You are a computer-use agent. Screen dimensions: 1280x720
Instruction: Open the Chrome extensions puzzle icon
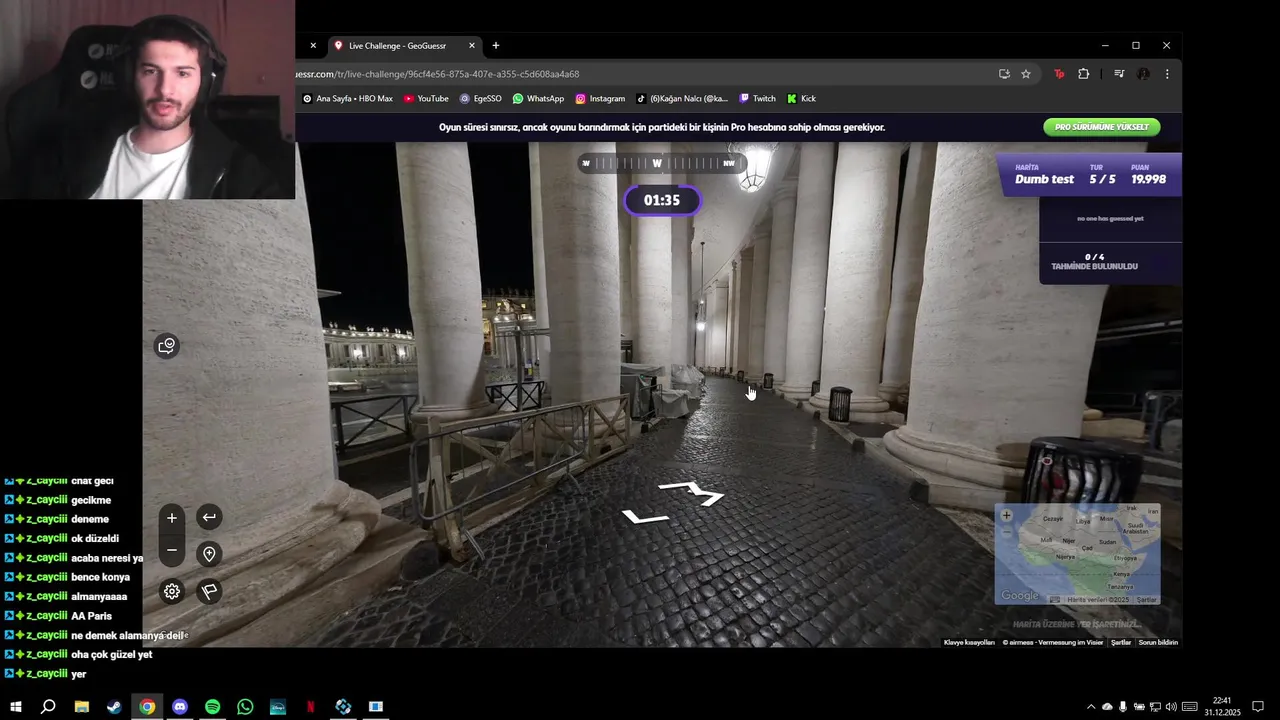[1083, 74]
